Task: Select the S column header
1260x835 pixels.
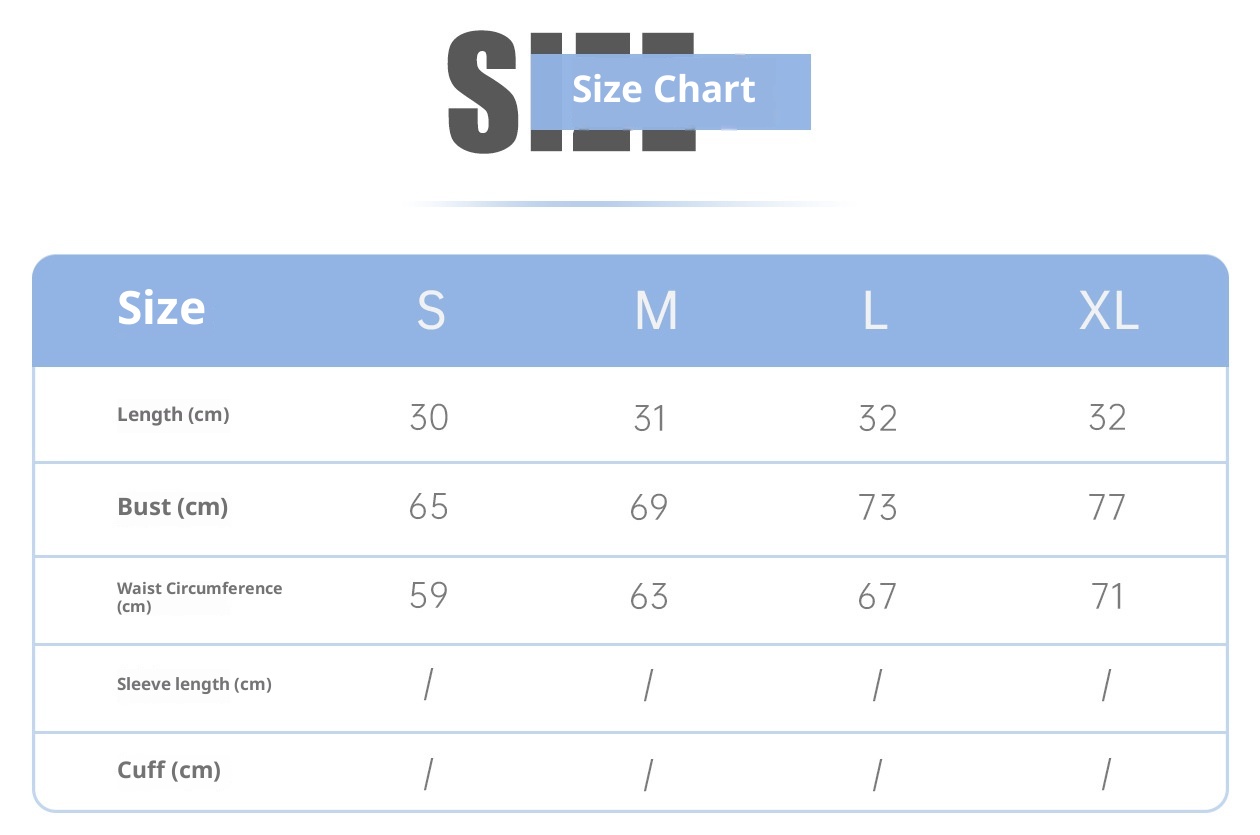Action: pyautogui.click(x=430, y=312)
